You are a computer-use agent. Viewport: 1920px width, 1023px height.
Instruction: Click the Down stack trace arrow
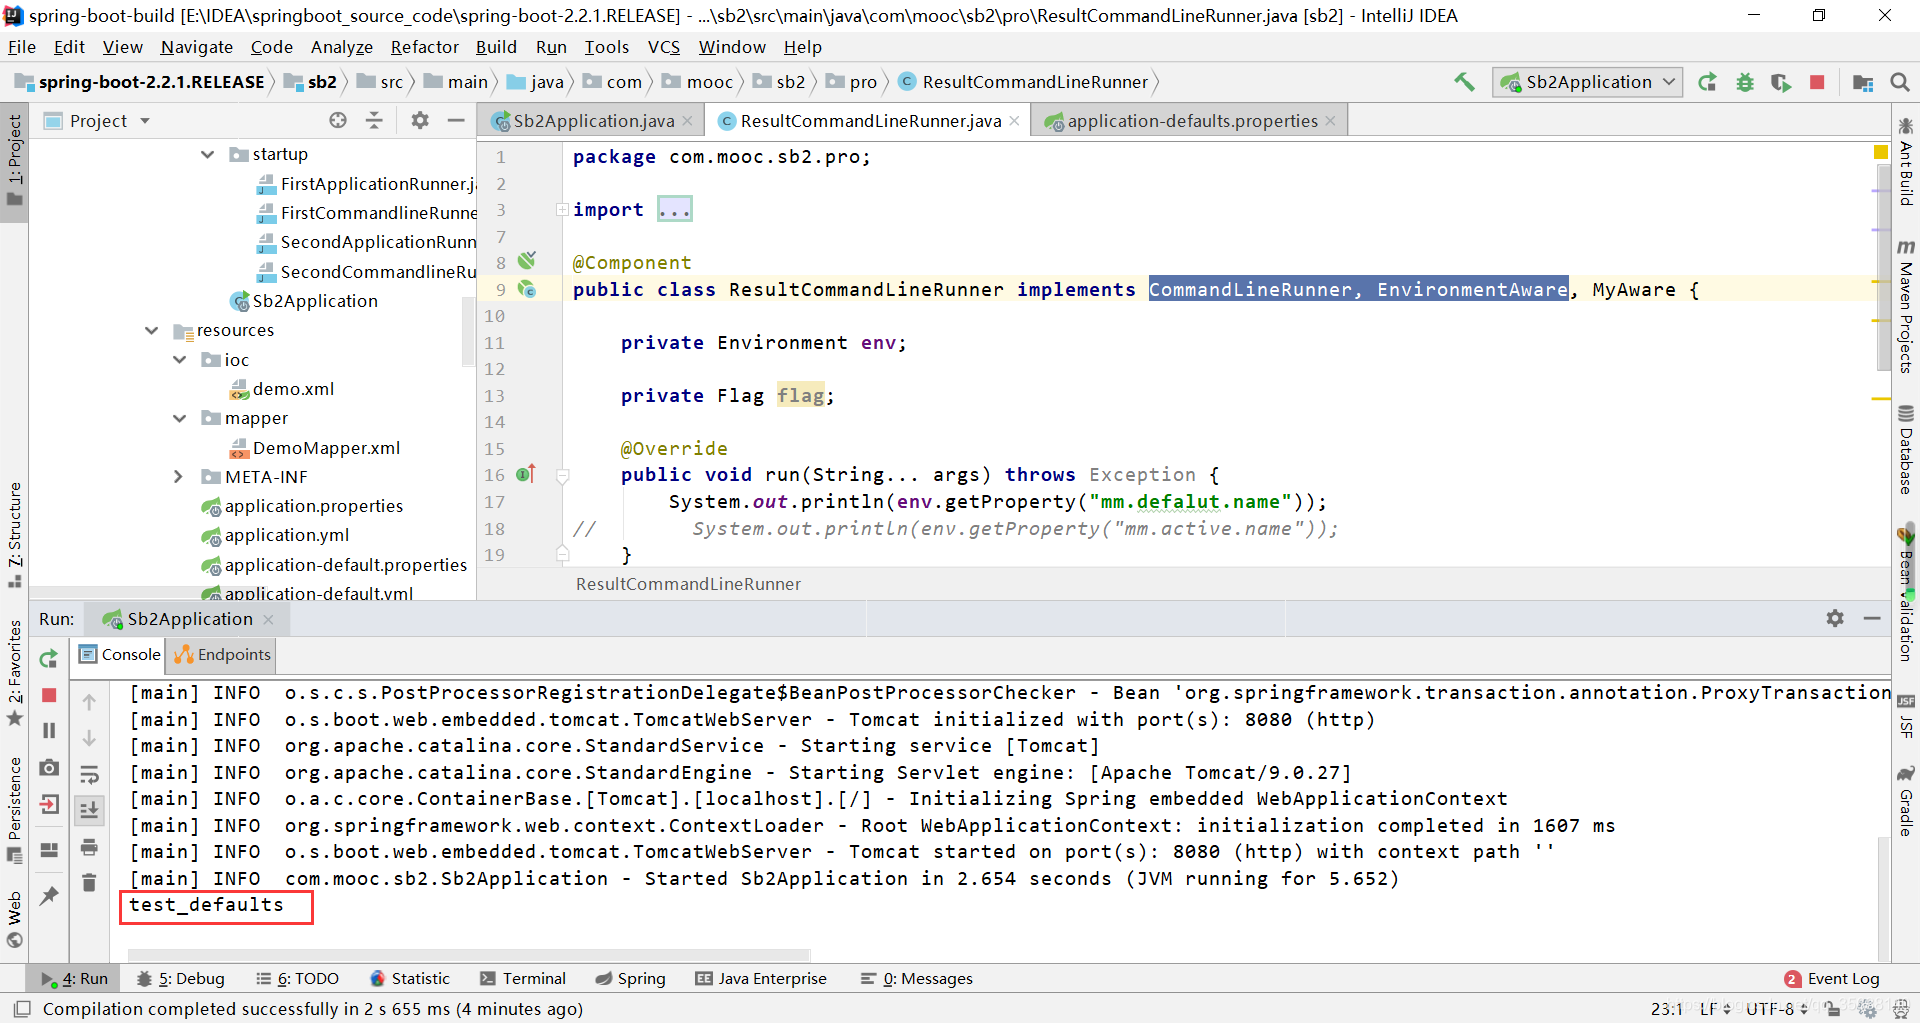pos(89,738)
